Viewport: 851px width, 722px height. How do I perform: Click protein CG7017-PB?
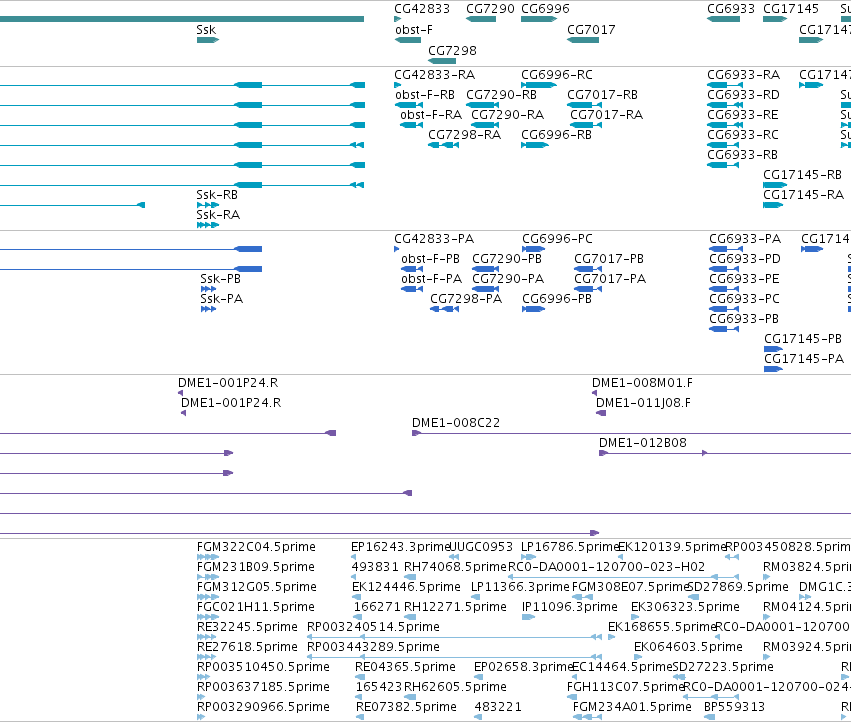pyautogui.click(x=609, y=259)
